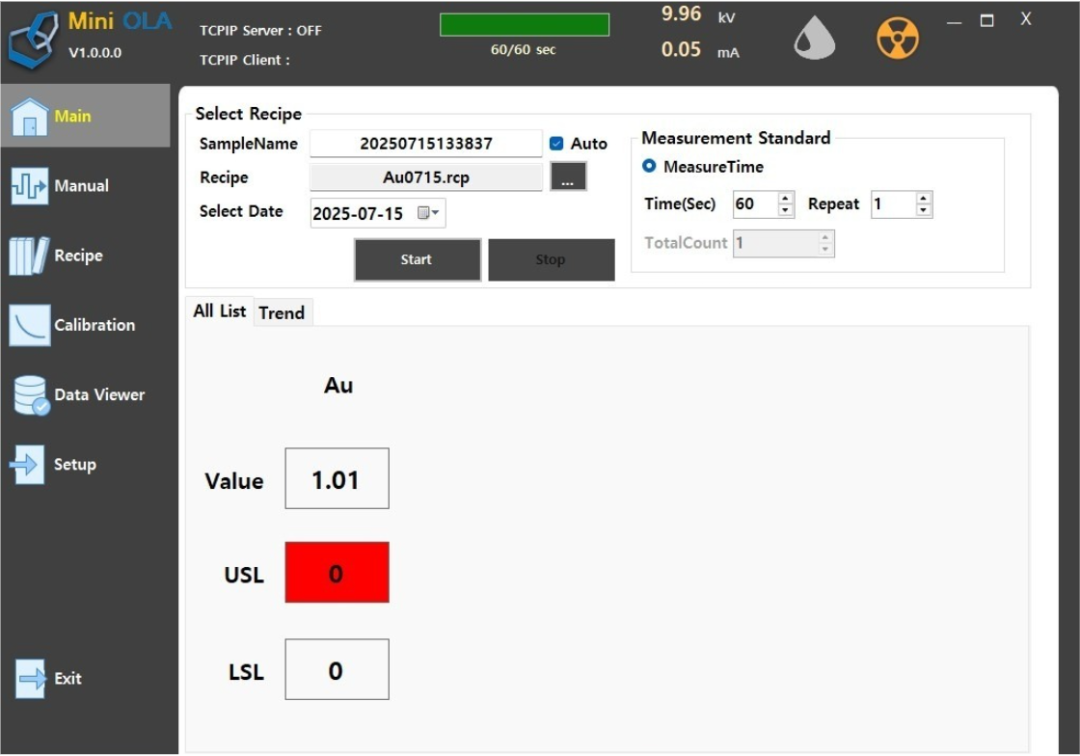1080x756 pixels.
Task: Select the Manual waveform icon
Action: pyautogui.click(x=30, y=186)
